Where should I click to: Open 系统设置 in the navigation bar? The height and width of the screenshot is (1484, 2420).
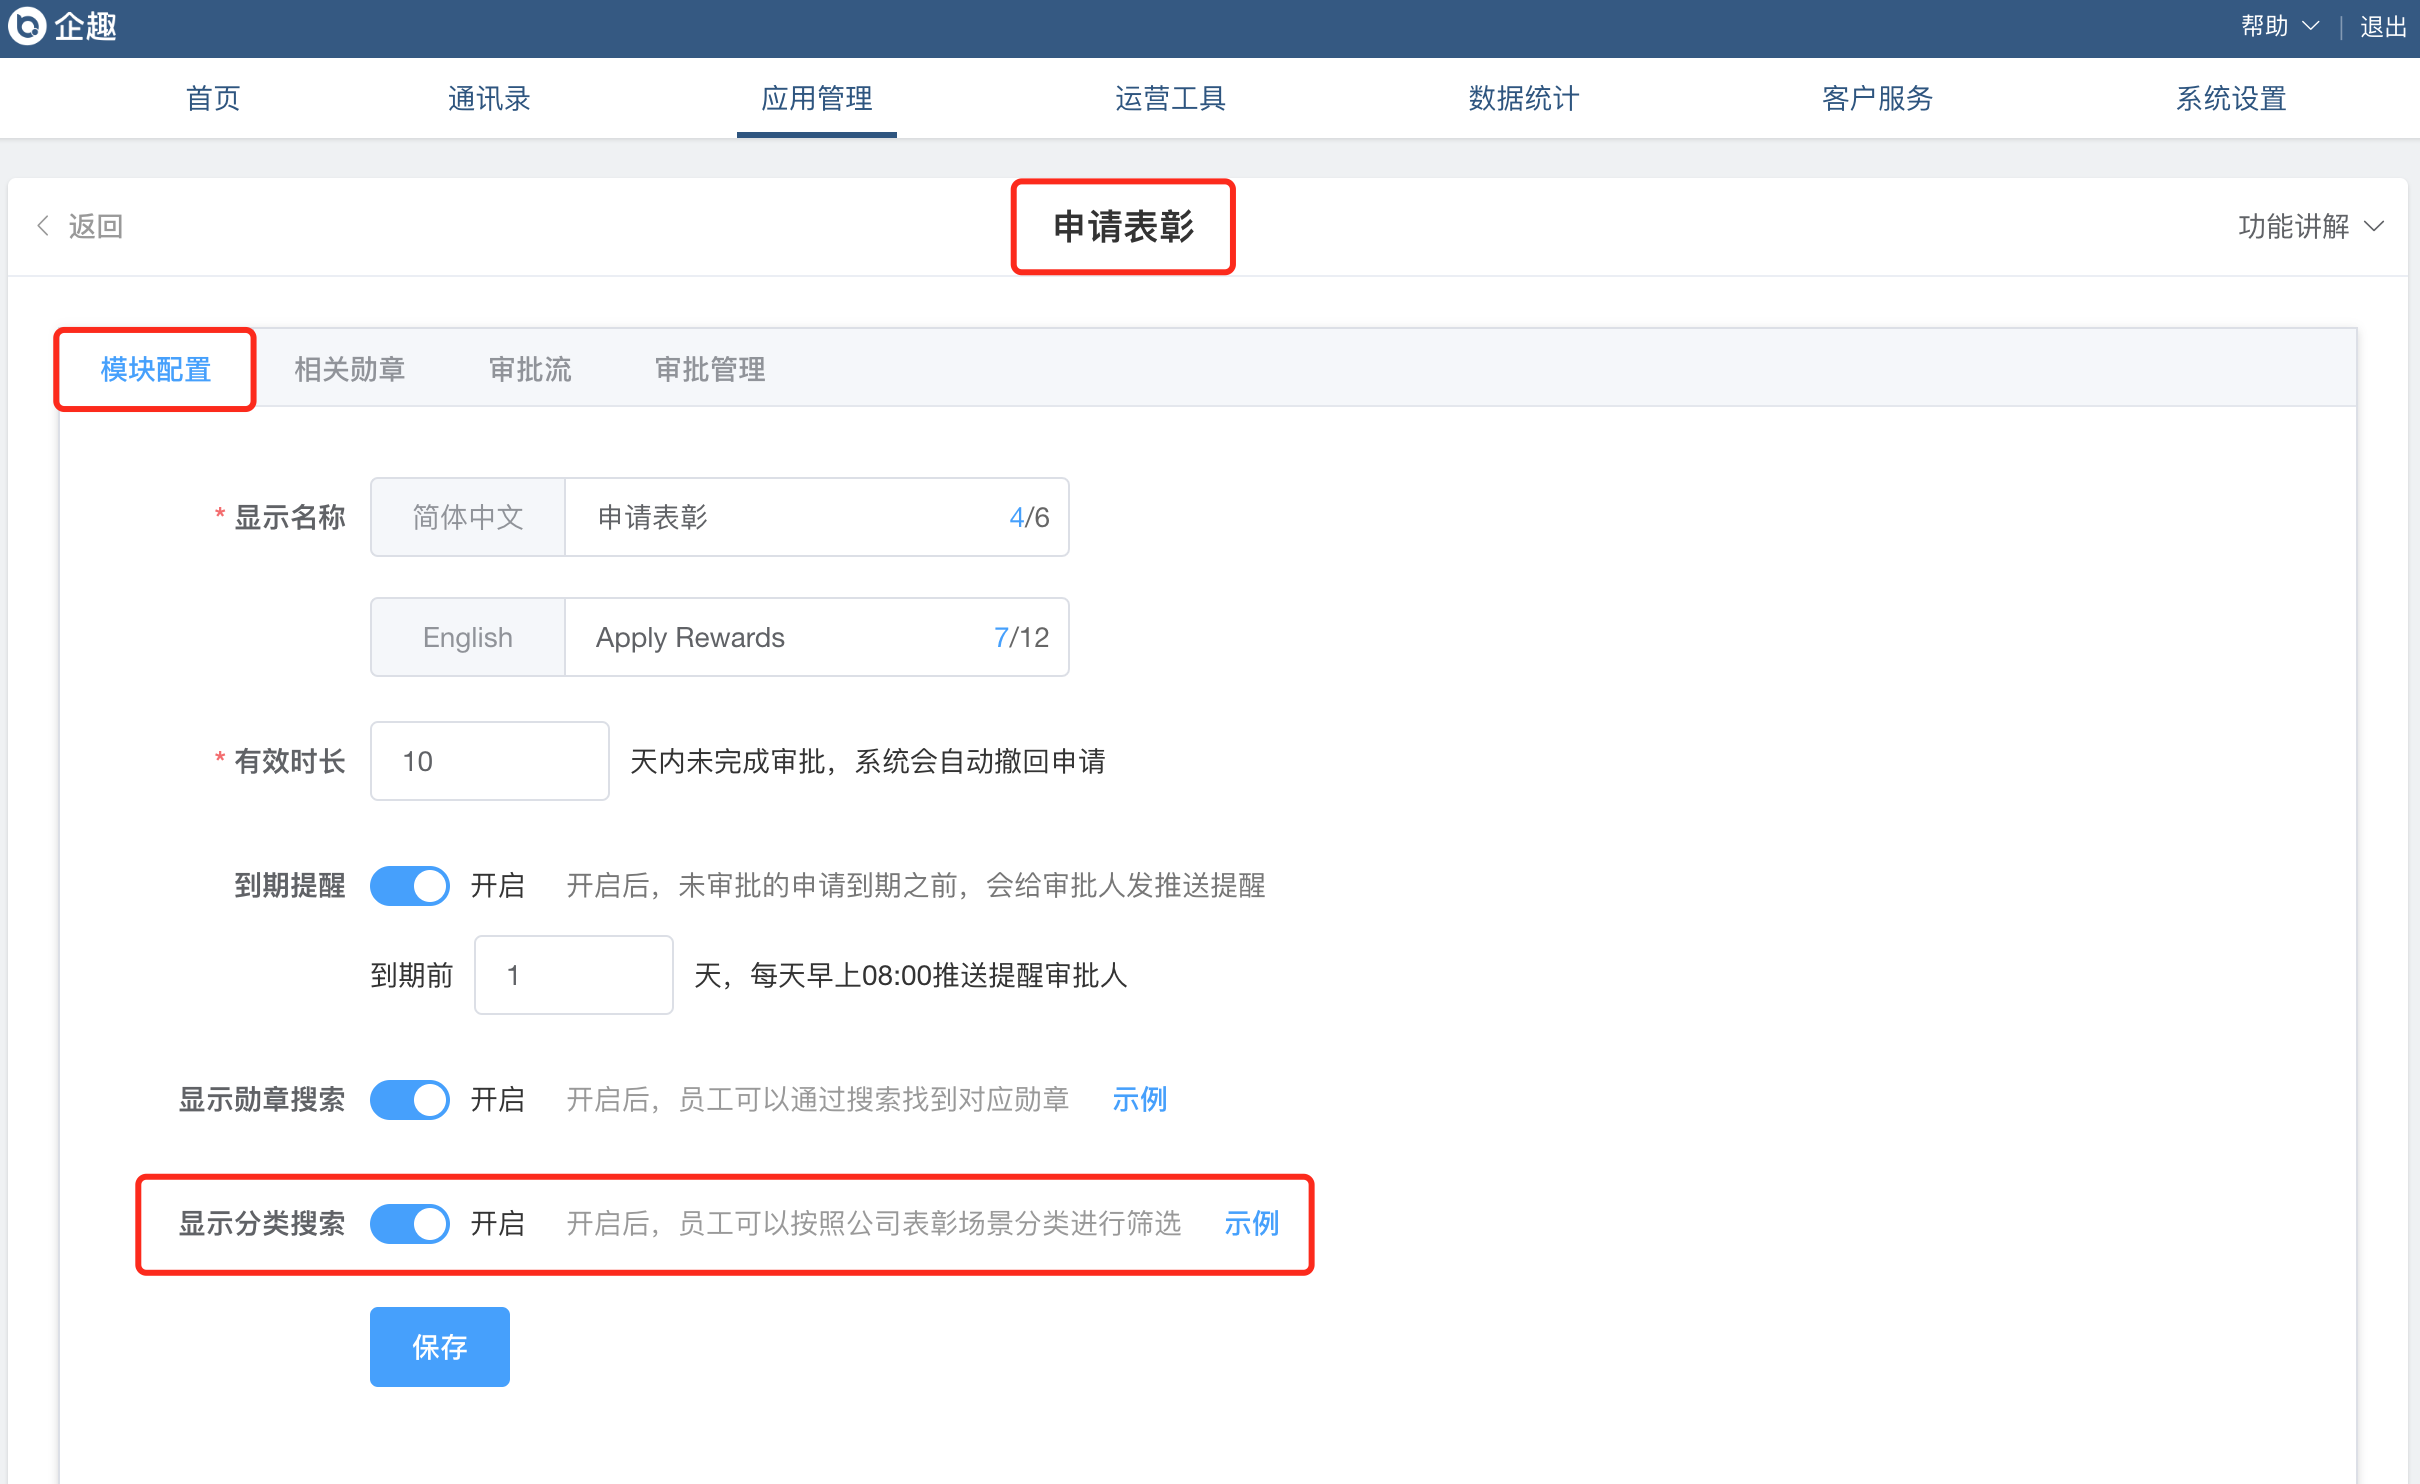(x=2231, y=98)
